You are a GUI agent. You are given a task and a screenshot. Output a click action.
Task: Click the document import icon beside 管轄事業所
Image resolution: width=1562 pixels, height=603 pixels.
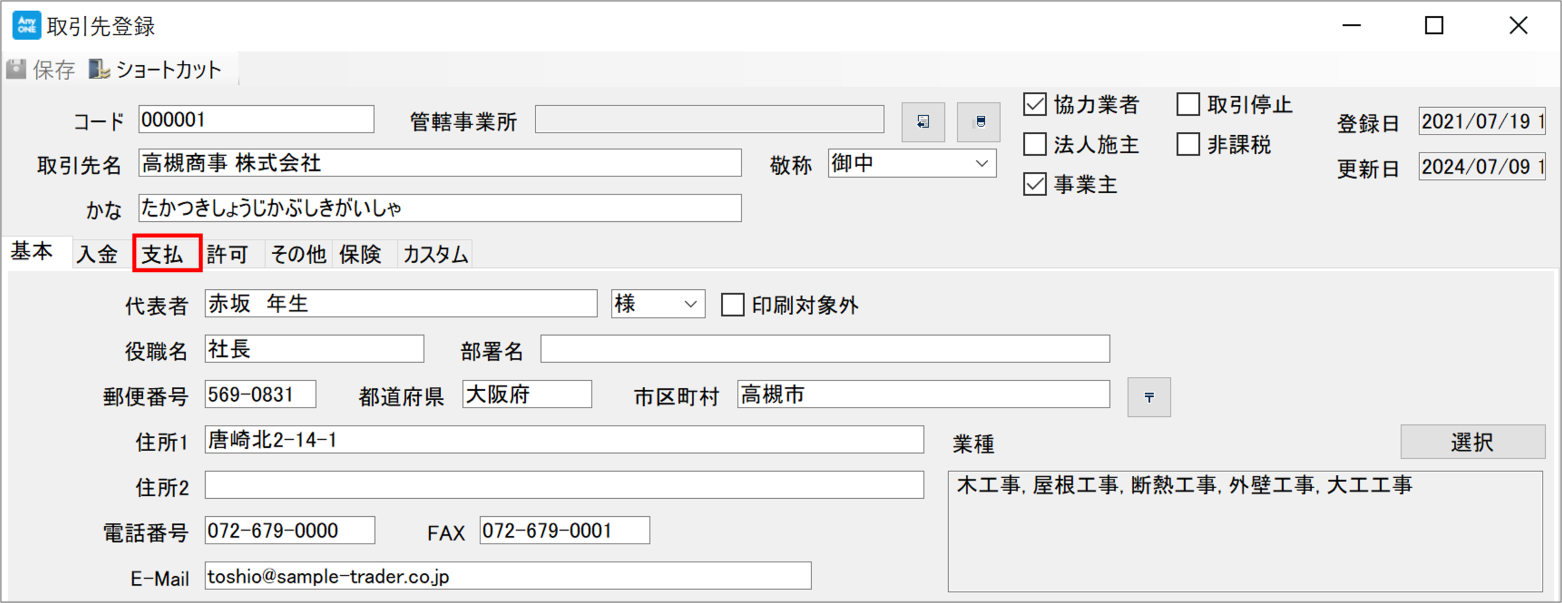pos(922,121)
